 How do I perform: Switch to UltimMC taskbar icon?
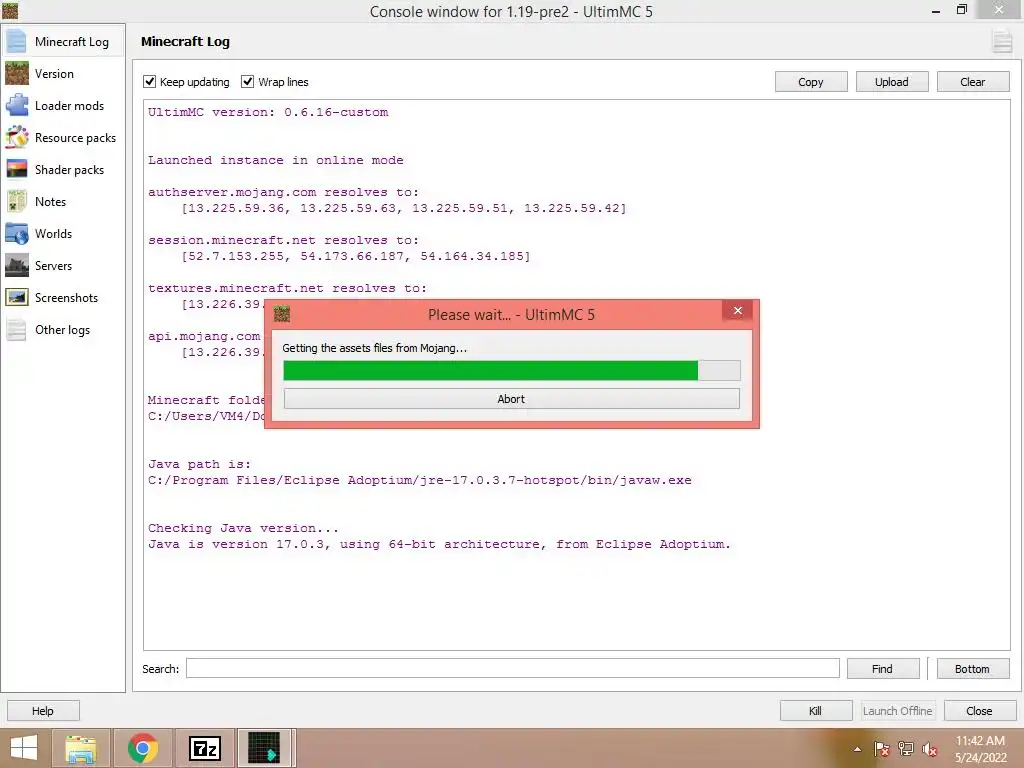pyautogui.click(x=264, y=748)
